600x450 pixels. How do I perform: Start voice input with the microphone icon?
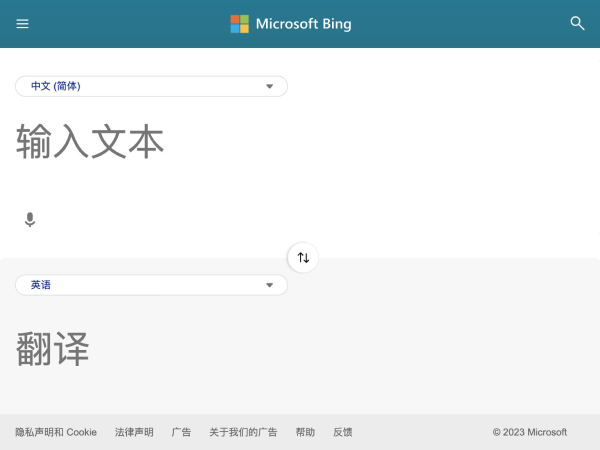(x=30, y=220)
